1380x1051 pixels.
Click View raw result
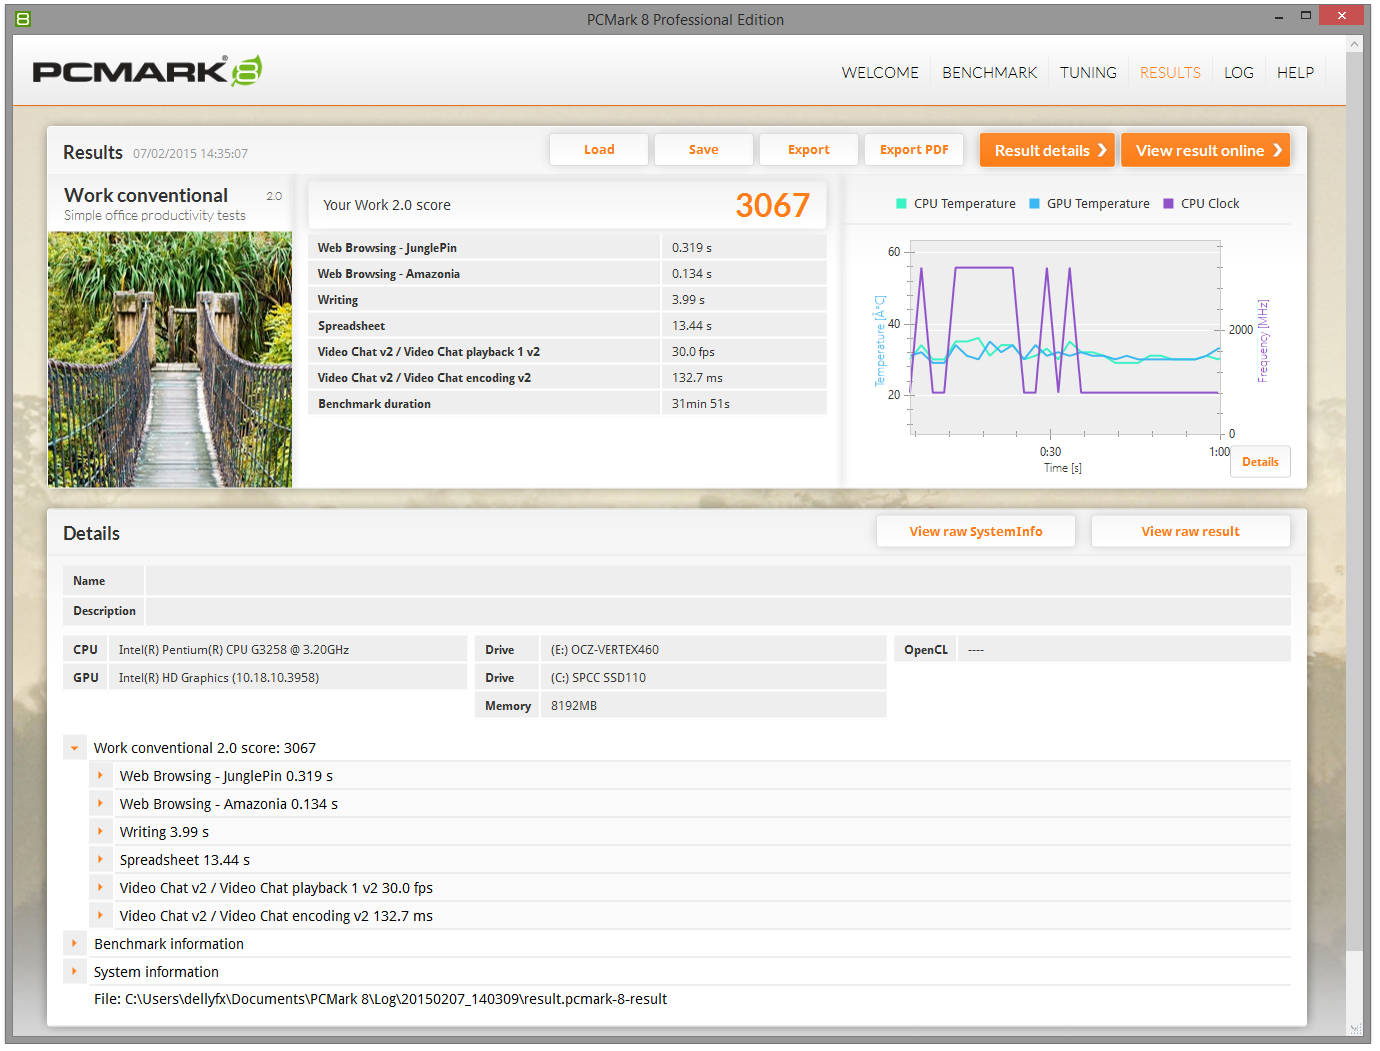(x=1190, y=532)
